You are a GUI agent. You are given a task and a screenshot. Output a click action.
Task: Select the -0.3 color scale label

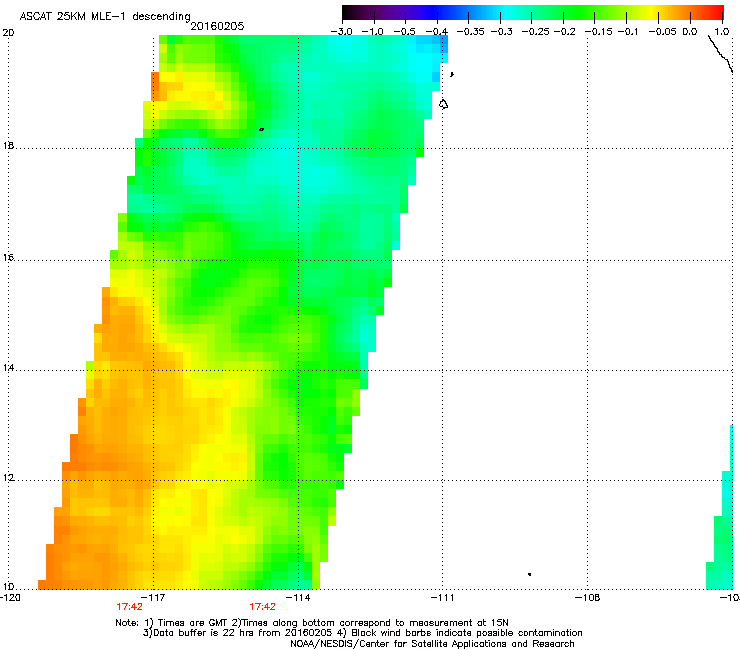tap(501, 32)
